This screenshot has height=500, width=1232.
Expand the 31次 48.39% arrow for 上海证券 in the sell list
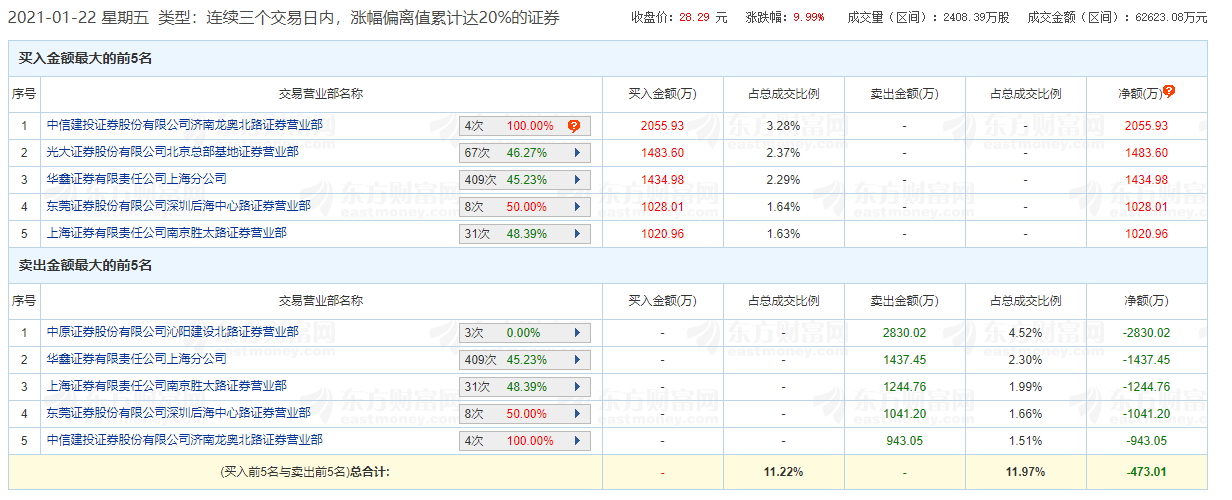[x=577, y=387]
